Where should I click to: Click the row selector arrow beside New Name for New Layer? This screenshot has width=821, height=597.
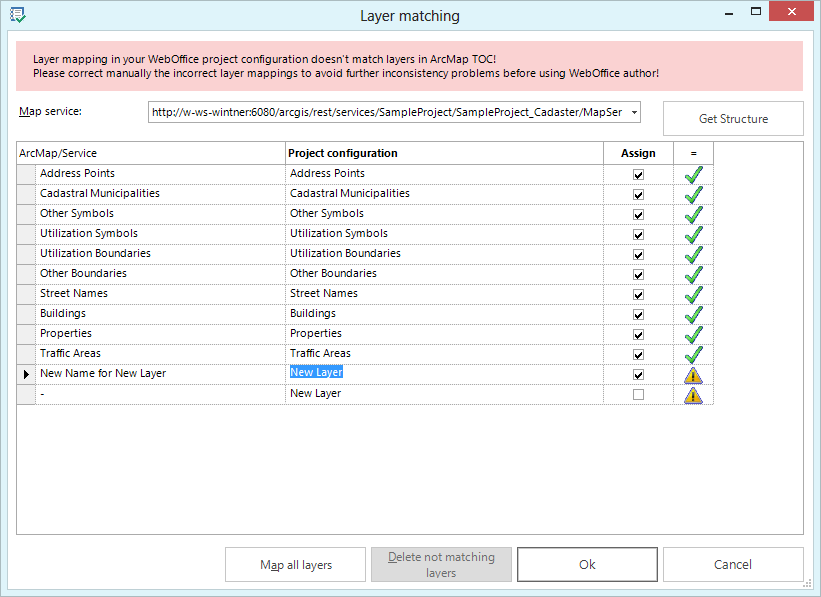click(24, 373)
